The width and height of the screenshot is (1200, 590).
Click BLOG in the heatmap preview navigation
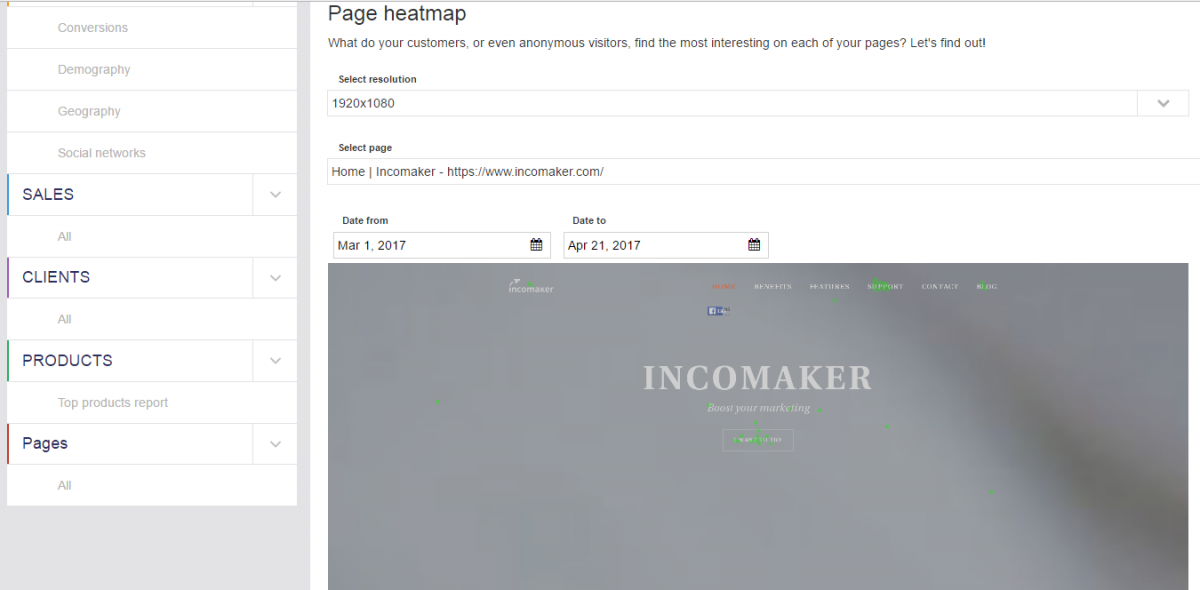pyautogui.click(x=987, y=287)
